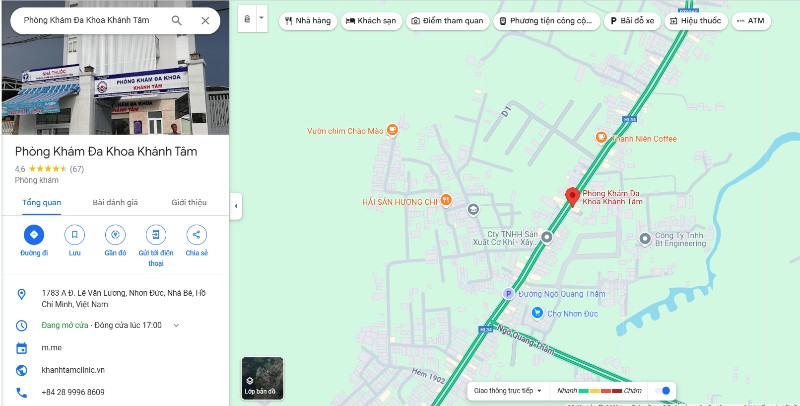Select the Phương tiện công cộng chip

pos(546,21)
